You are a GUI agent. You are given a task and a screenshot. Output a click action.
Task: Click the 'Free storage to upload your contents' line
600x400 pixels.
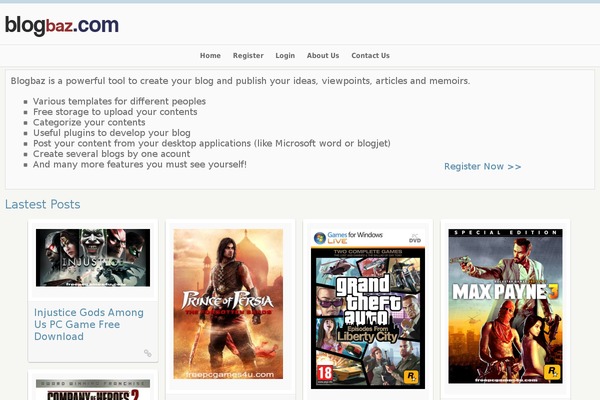(115, 112)
